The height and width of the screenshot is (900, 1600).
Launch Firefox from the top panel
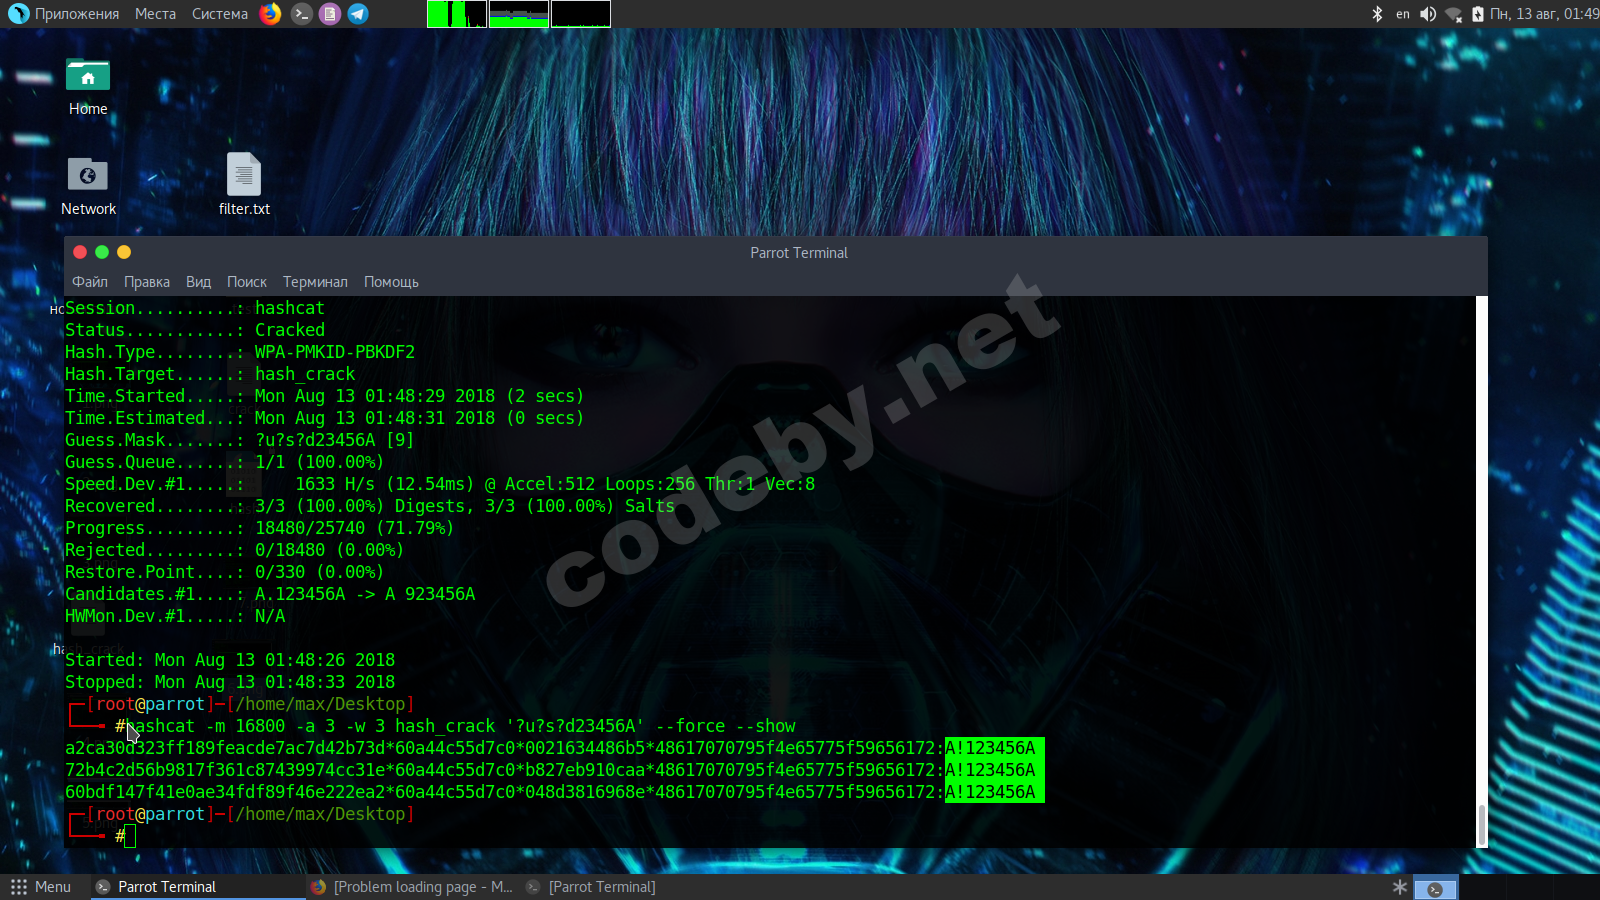coord(271,14)
